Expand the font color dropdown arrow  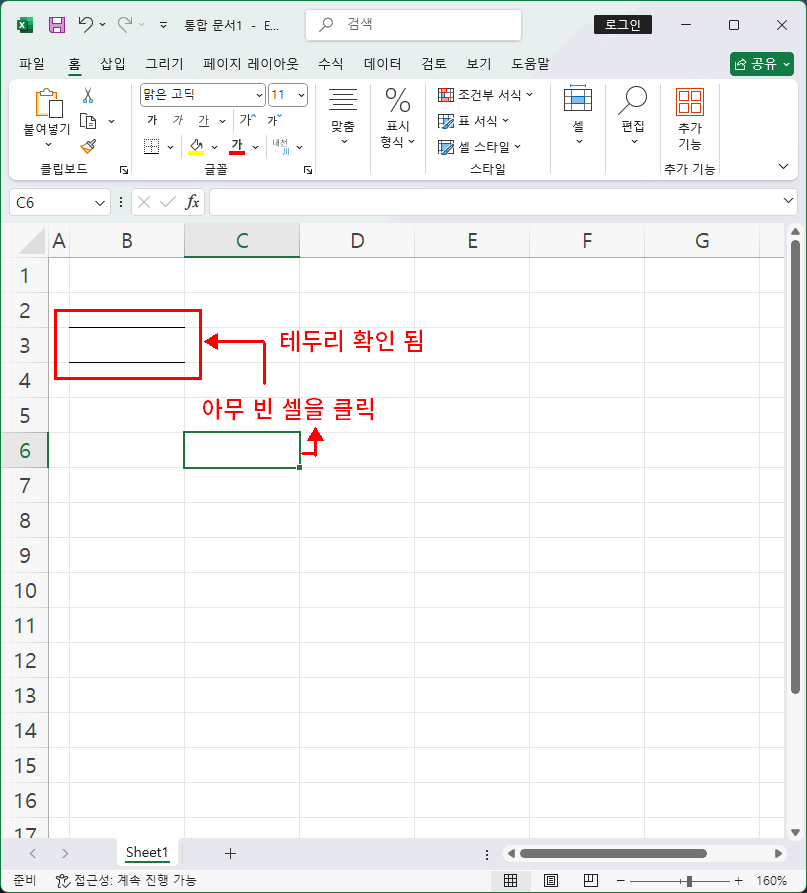pos(256,148)
